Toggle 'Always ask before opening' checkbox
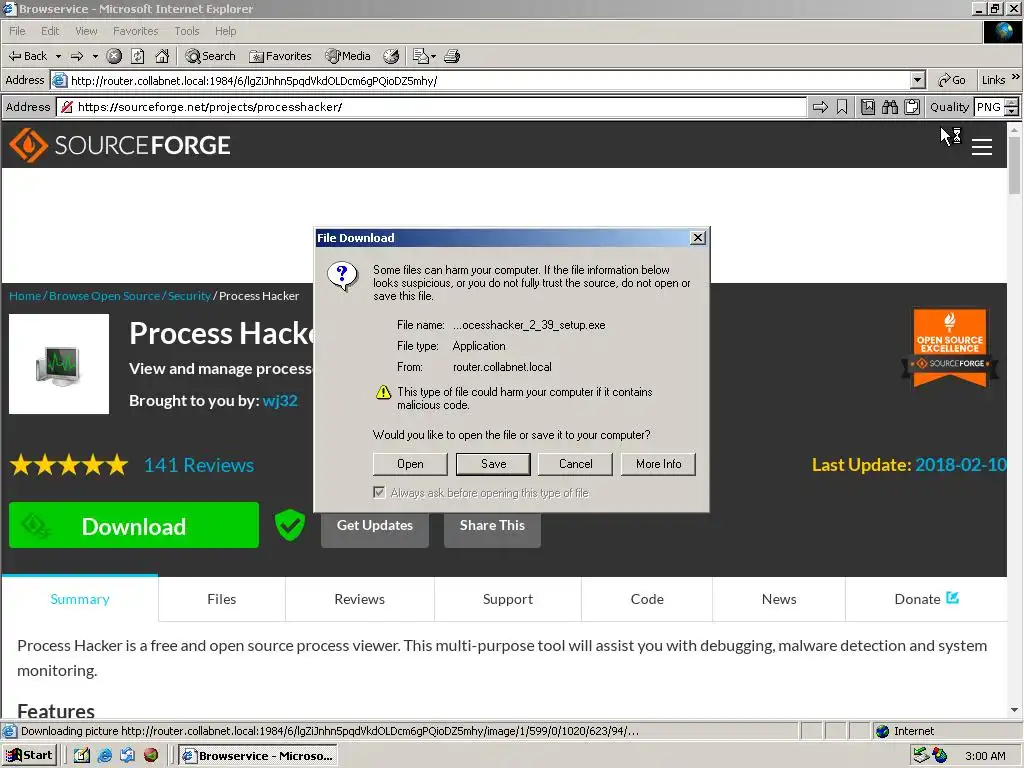The height and width of the screenshot is (768, 1024). click(379, 492)
